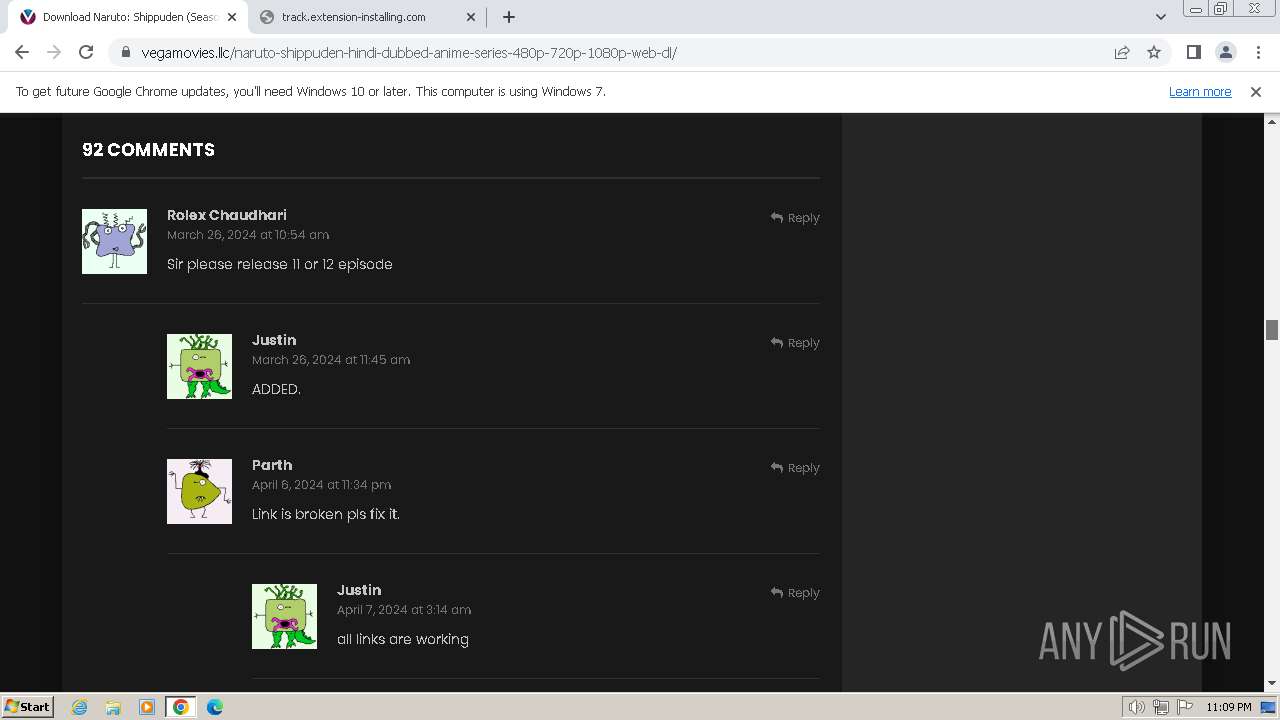This screenshot has width=1280, height=720.
Task: Open the media player taskbar icon
Action: pyautogui.click(x=147, y=707)
